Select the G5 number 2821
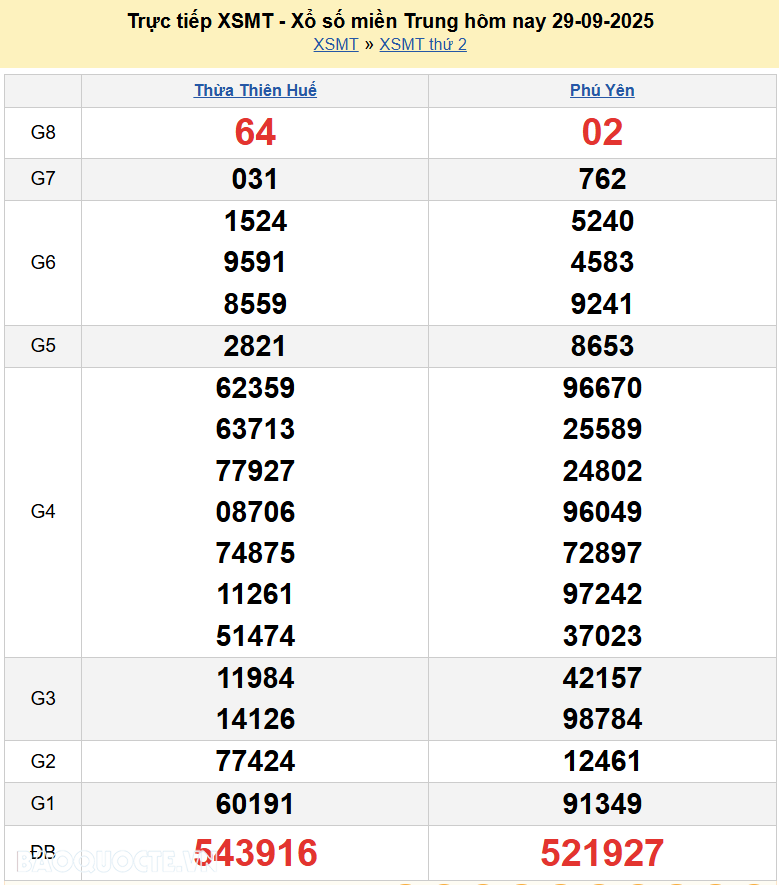This screenshot has height=885, width=779. point(255,346)
